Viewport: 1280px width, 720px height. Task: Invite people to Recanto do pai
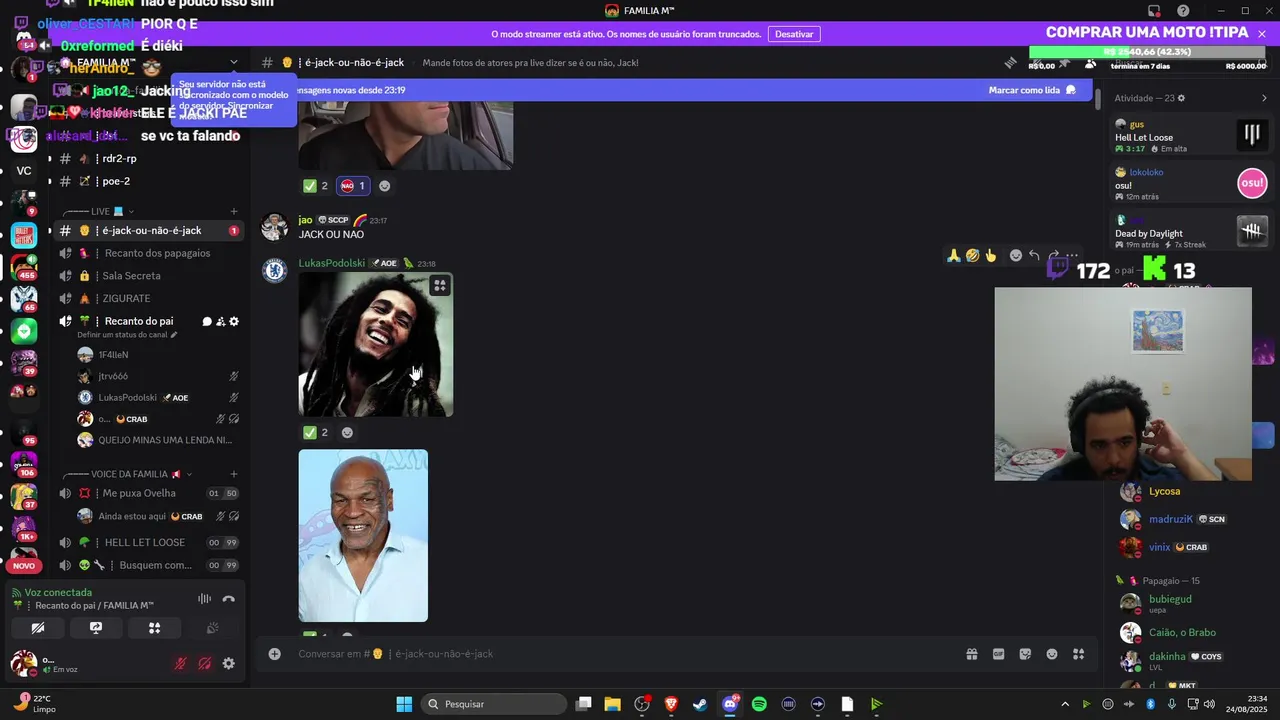[220, 322]
